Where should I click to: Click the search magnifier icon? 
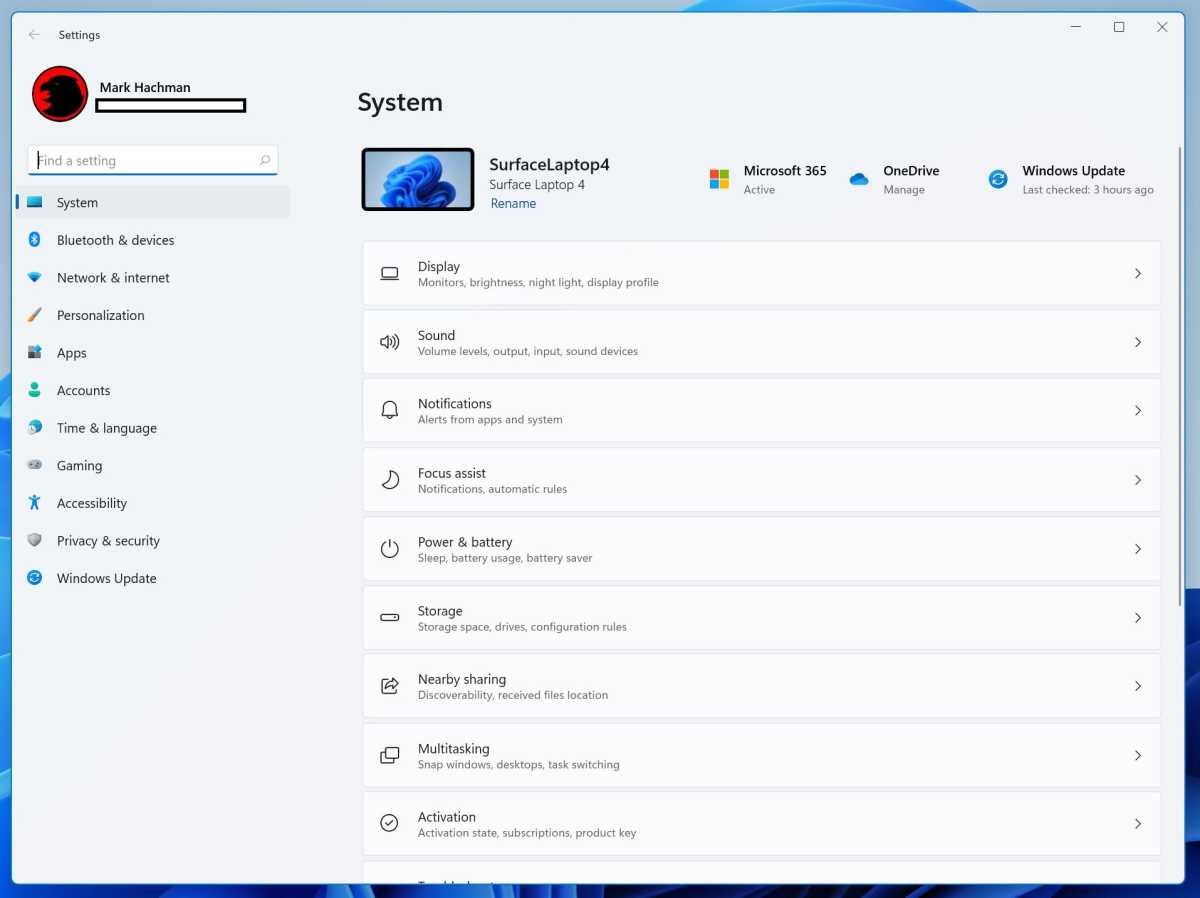[265, 160]
